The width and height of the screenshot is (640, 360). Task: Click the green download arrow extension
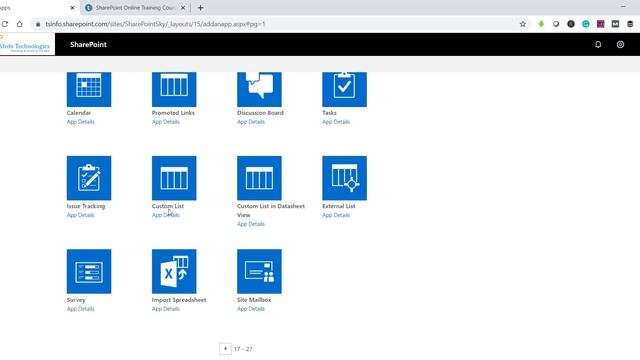pos(541,24)
